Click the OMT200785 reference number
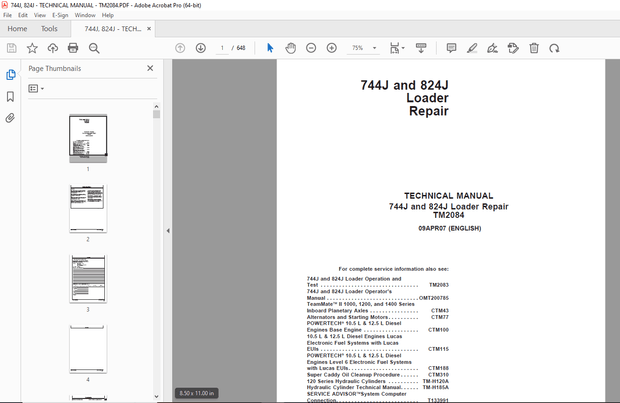Viewport: 620px width, 403px height. [x=434, y=298]
